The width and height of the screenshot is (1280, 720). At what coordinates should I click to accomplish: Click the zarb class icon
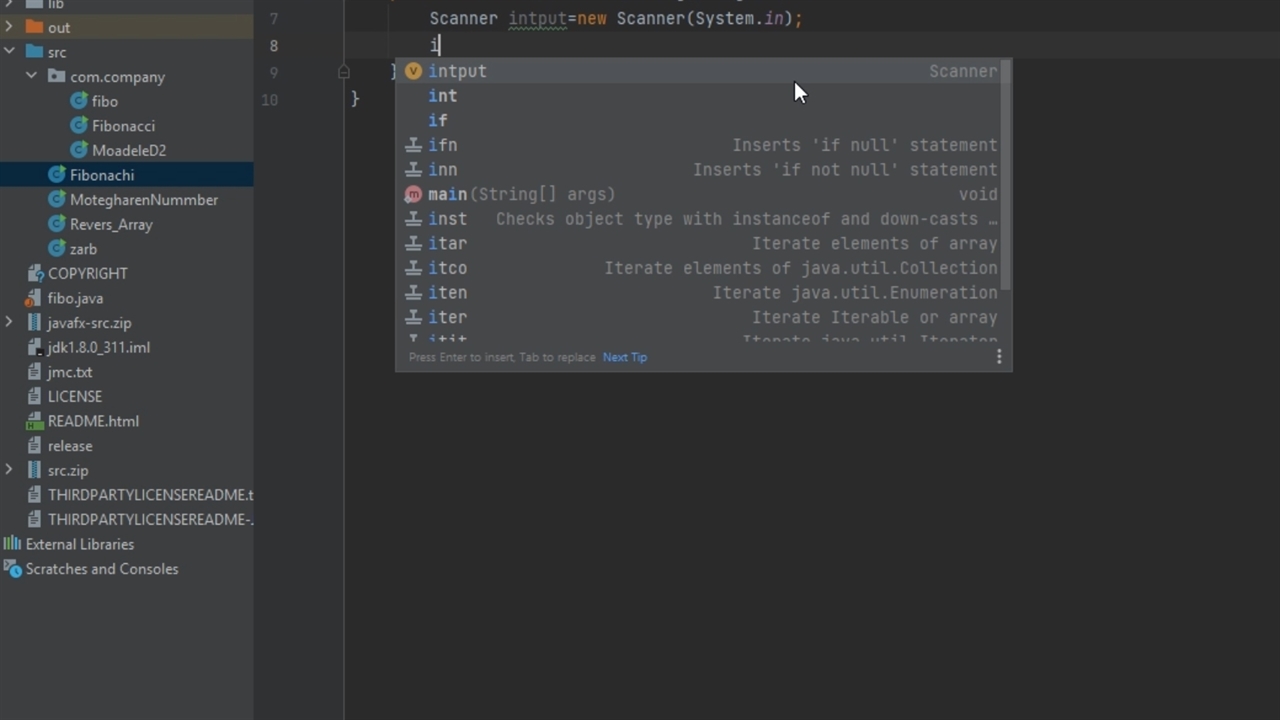click(57, 249)
